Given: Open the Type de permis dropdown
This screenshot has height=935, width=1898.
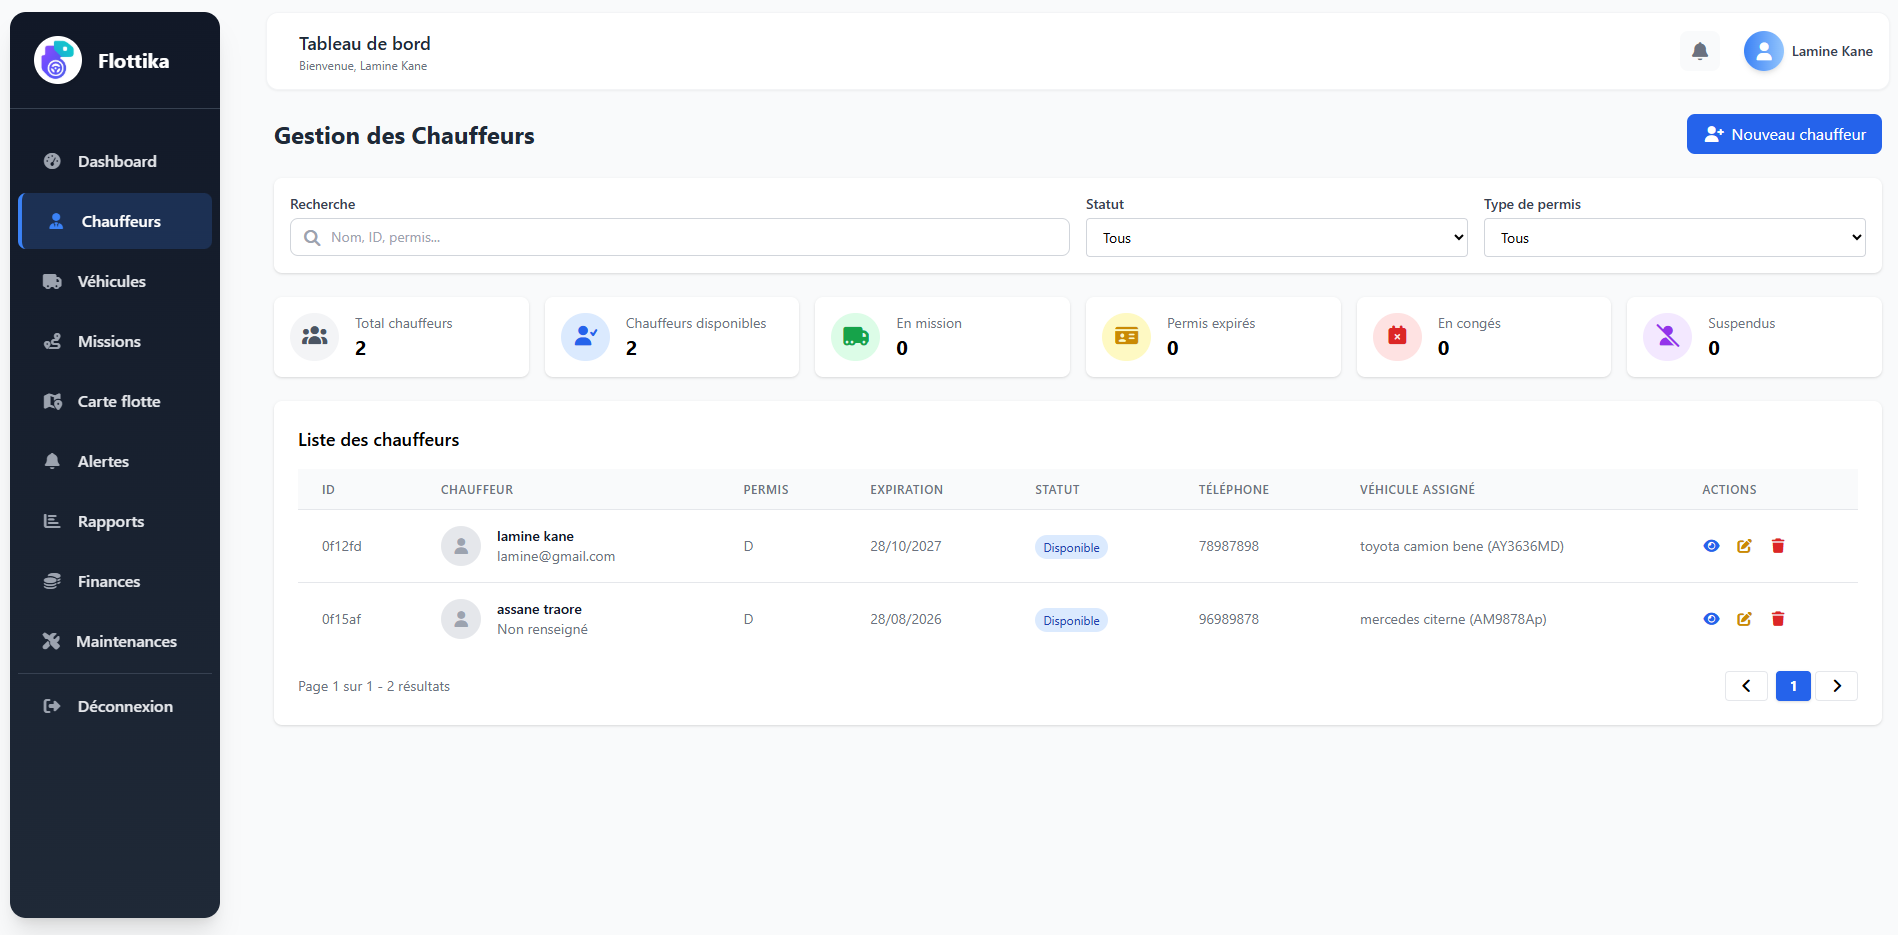Looking at the screenshot, I should tap(1674, 238).
